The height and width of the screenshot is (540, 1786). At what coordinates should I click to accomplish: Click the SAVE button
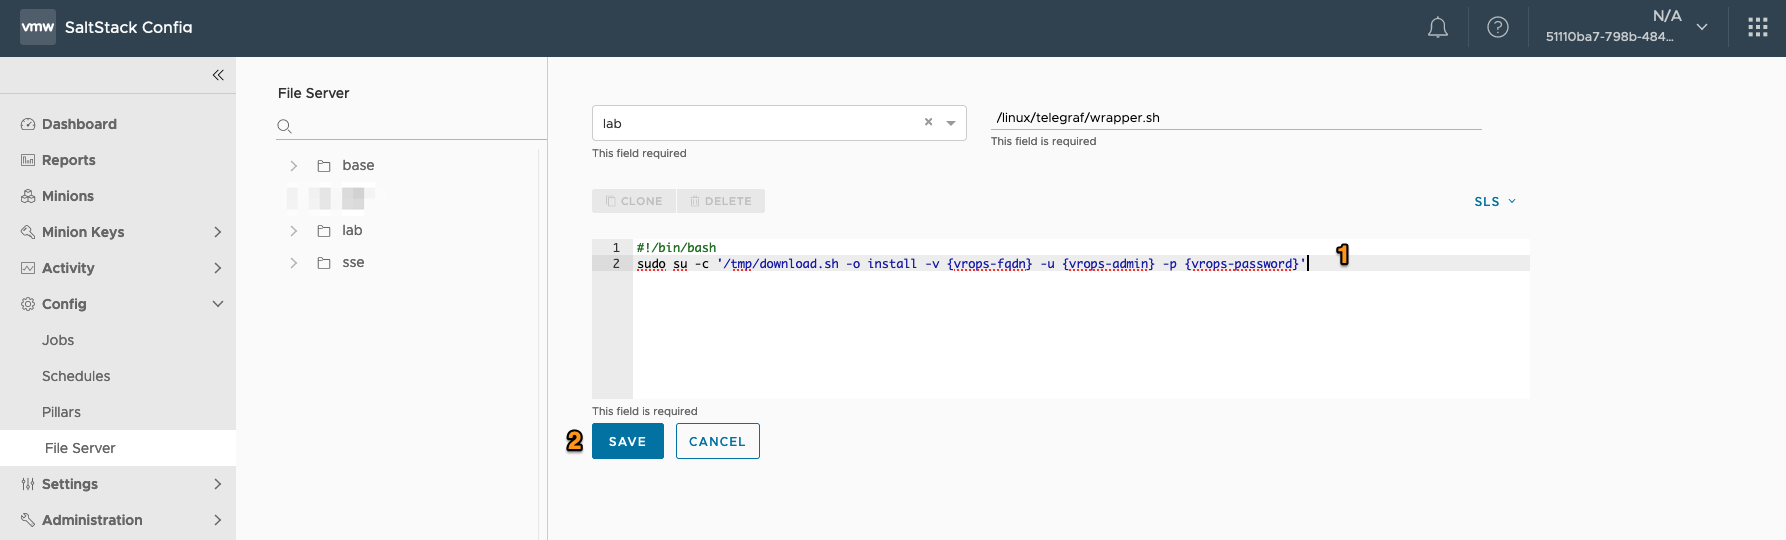628,441
